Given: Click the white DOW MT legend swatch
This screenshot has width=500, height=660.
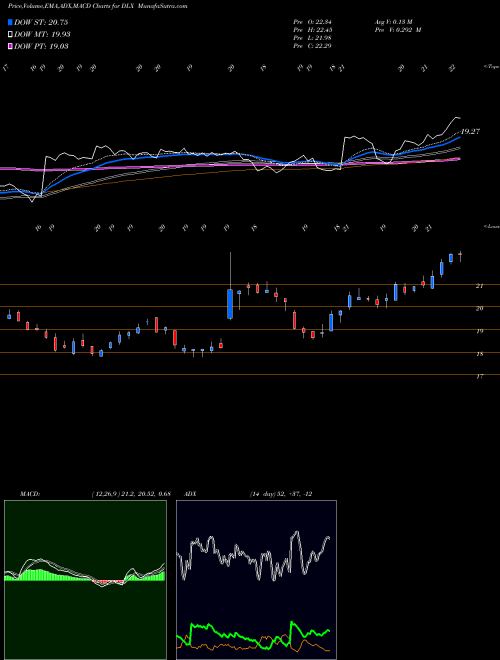Looking at the screenshot, I should [x=10, y=34].
